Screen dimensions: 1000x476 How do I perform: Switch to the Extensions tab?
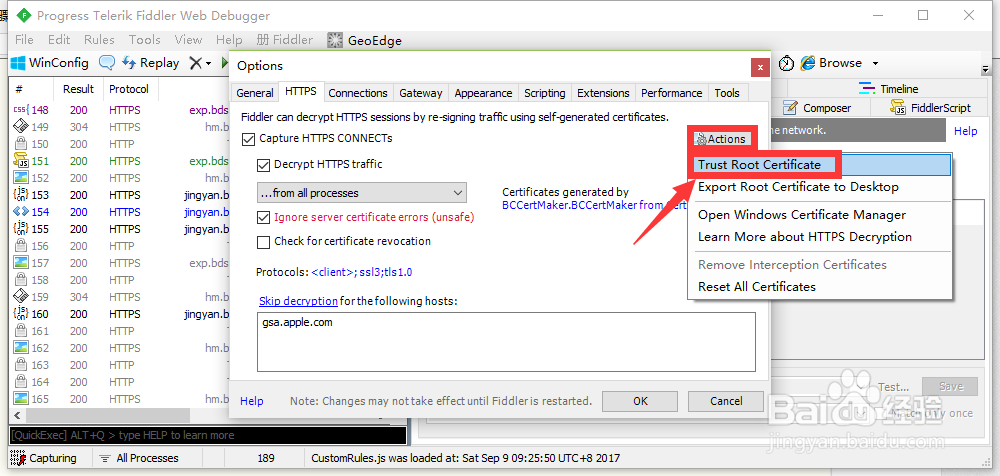coord(603,93)
